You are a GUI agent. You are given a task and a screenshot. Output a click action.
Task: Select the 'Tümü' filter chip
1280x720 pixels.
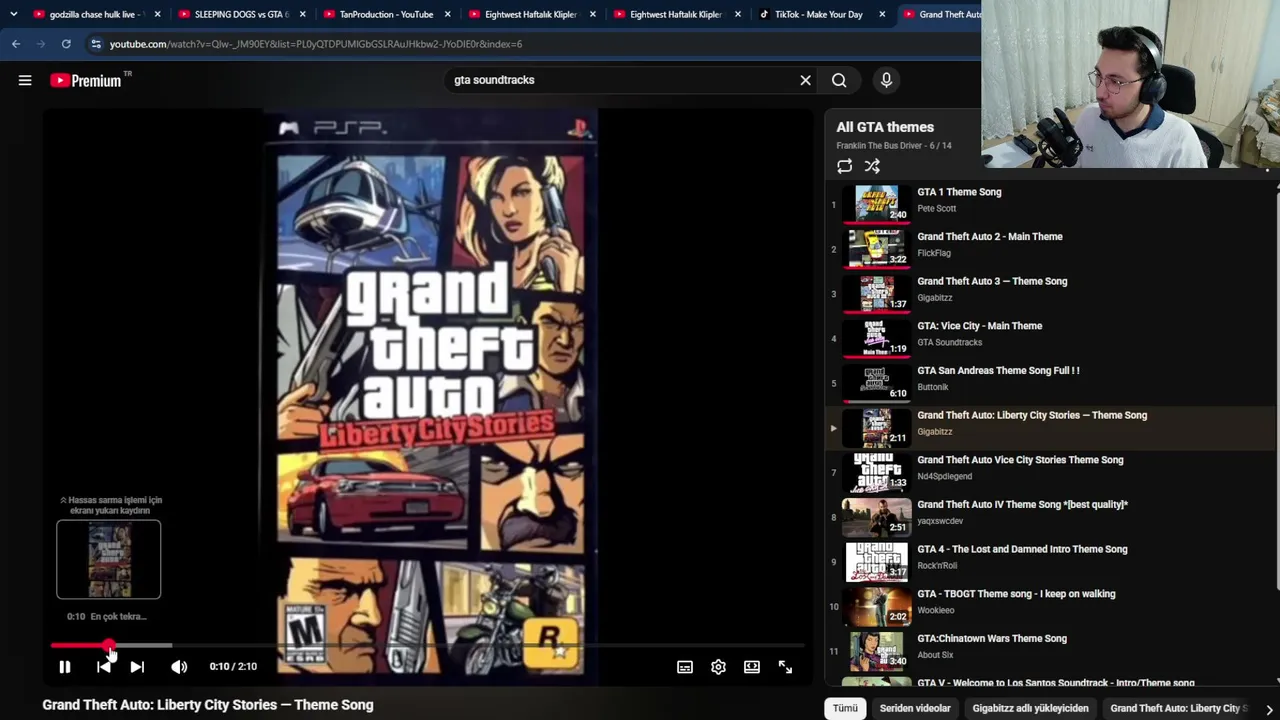pos(845,708)
